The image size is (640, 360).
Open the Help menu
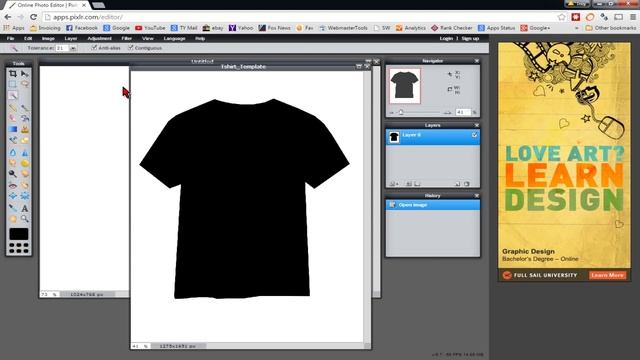pos(200,38)
